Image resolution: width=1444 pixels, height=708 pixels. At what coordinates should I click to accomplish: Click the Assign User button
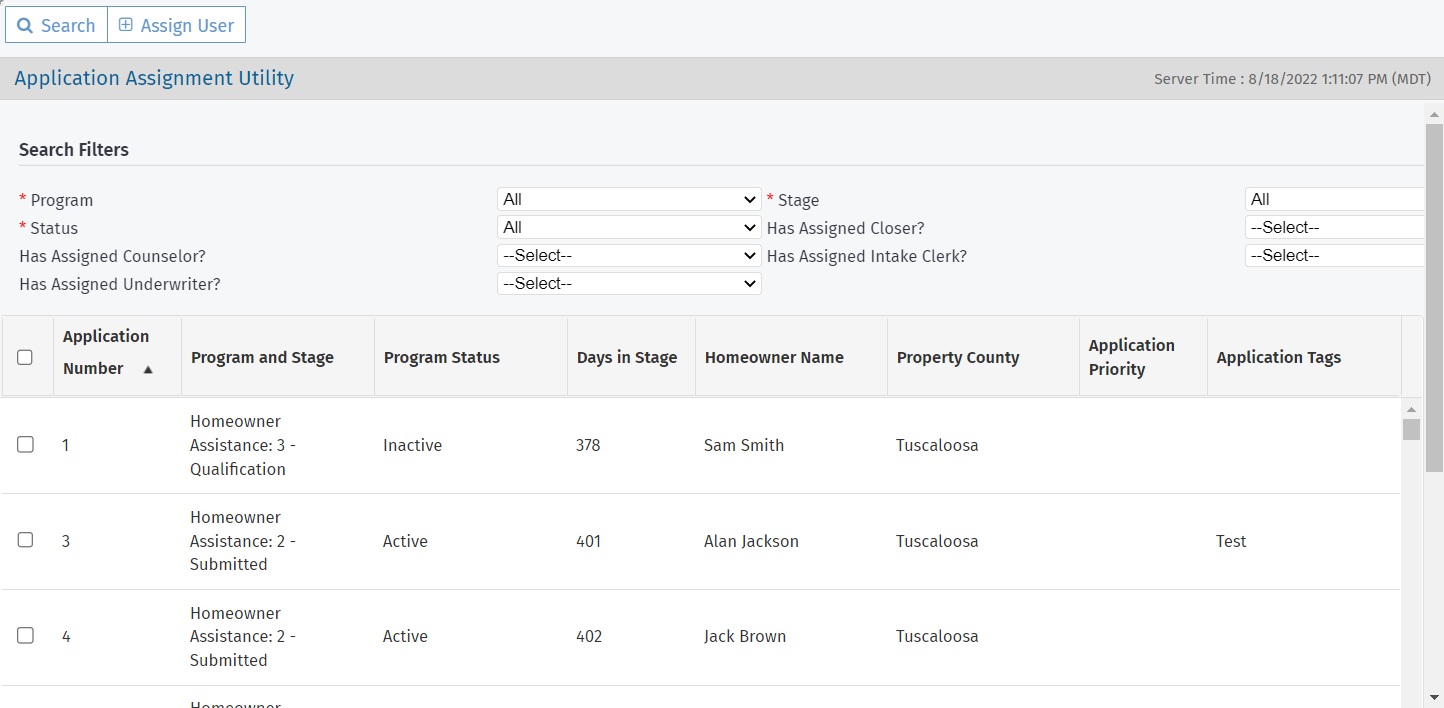pyautogui.click(x=176, y=25)
